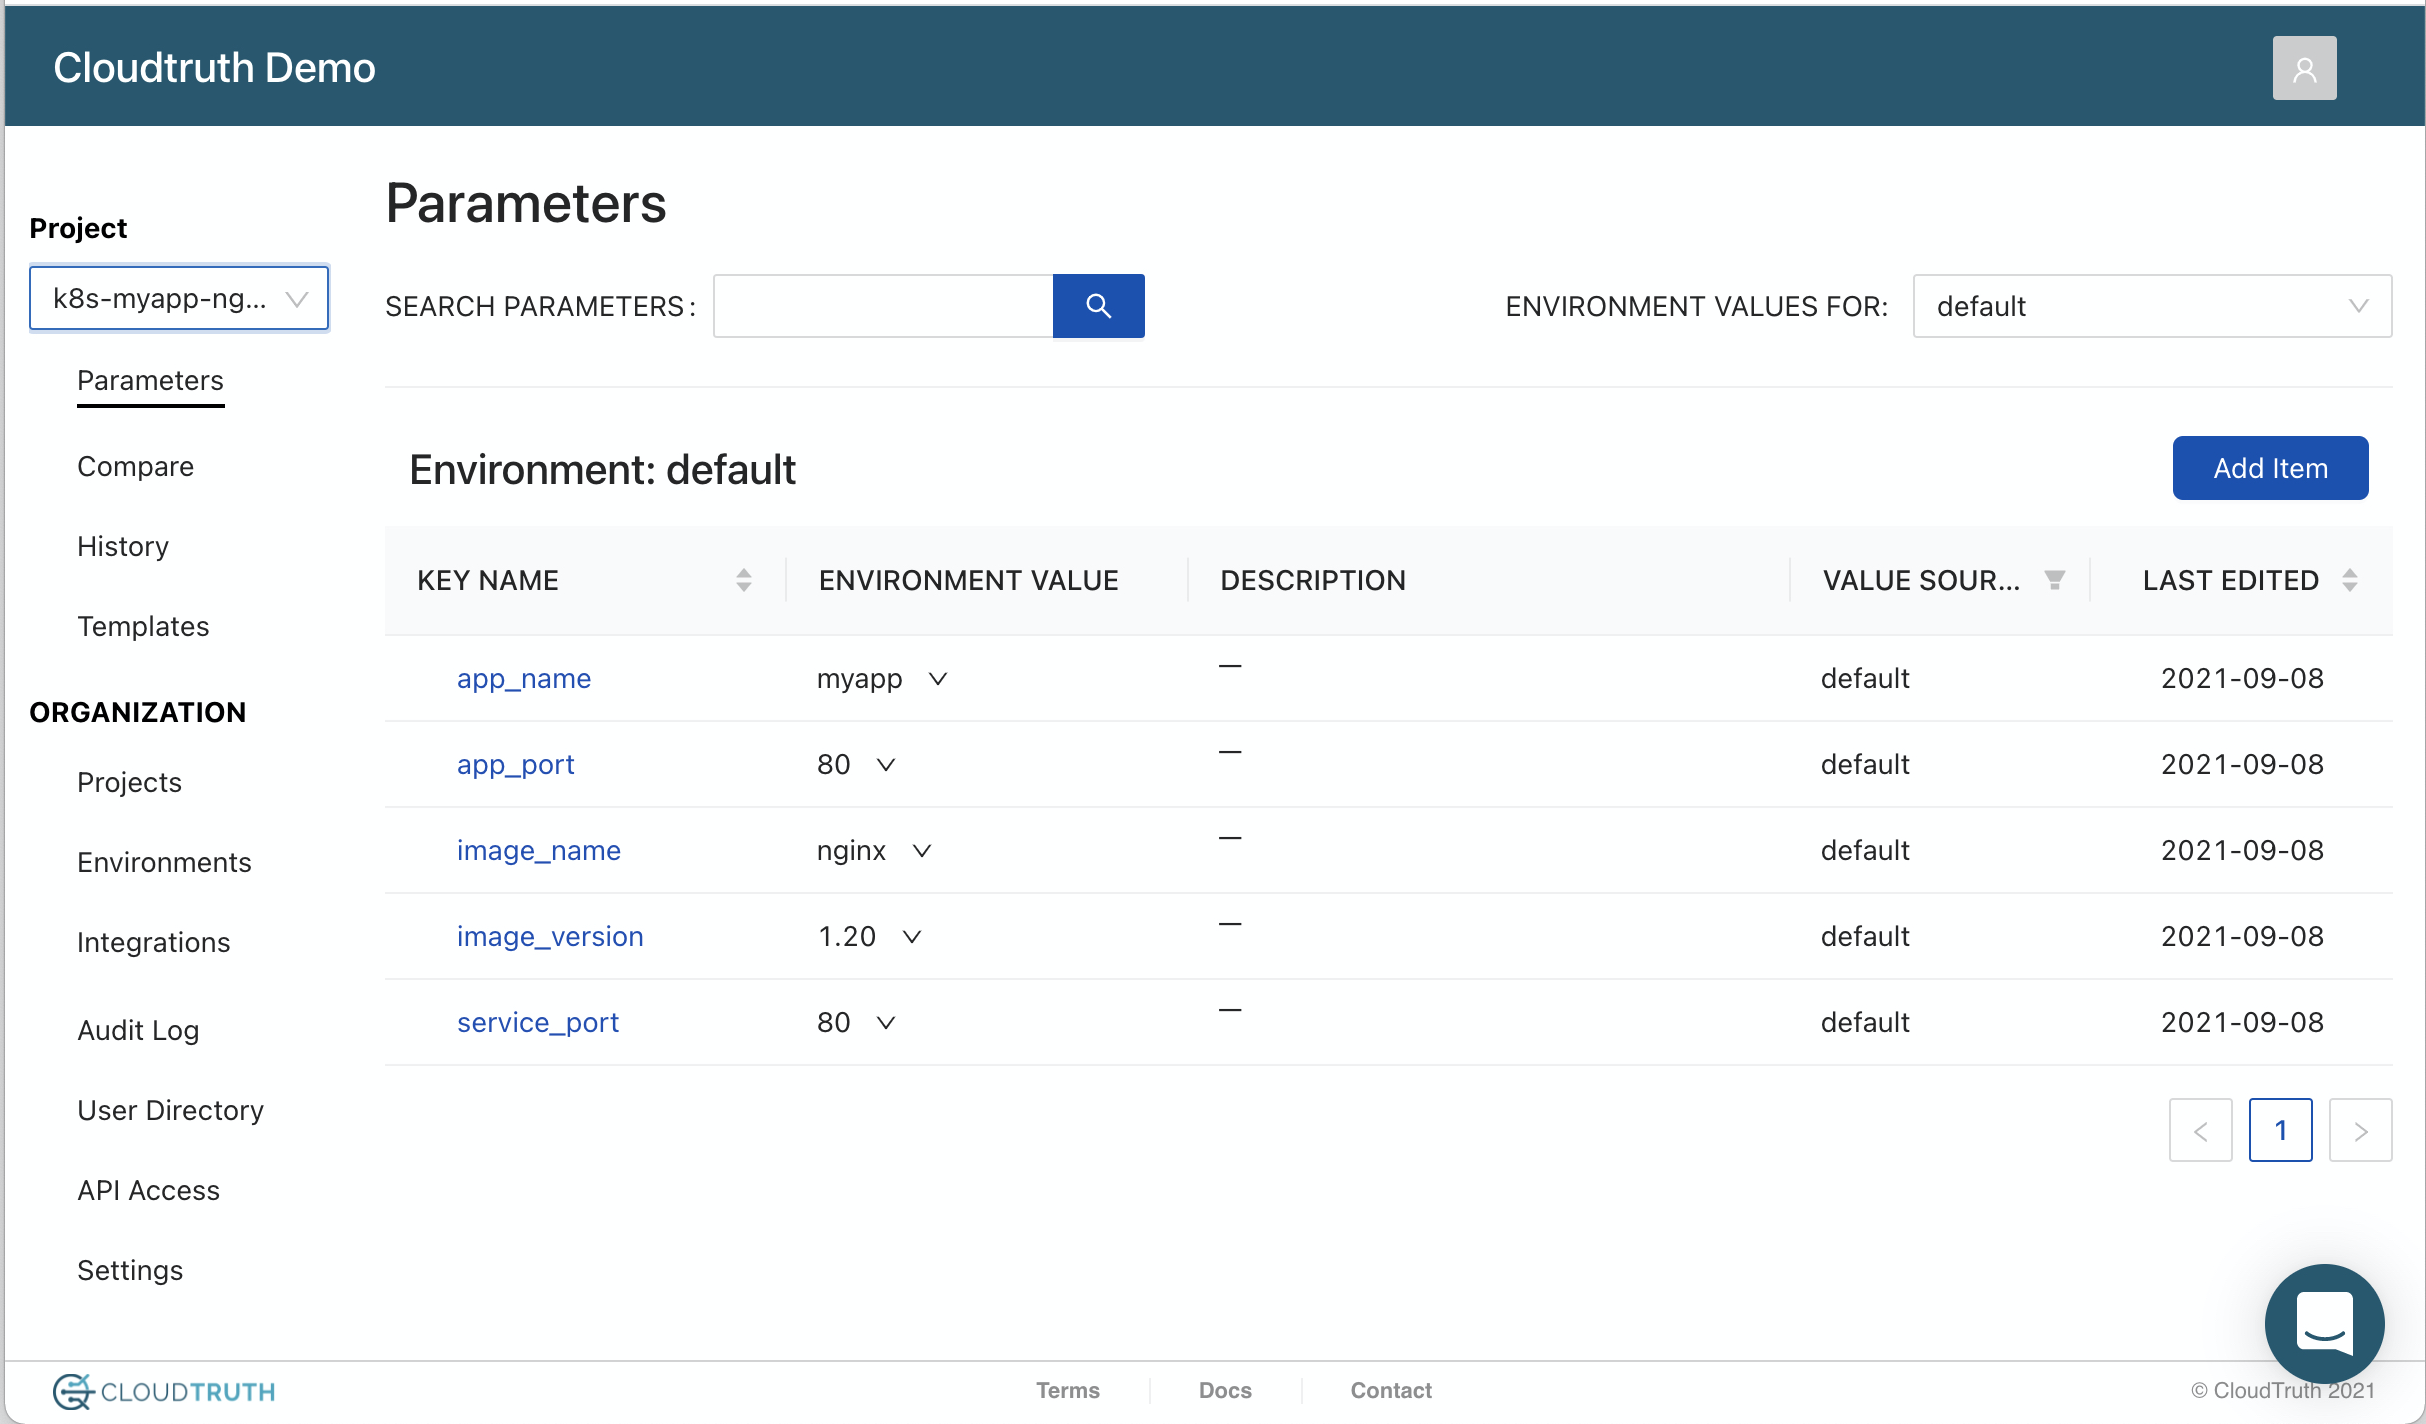This screenshot has height=1424, width=2426.
Task: Open the app_name parameter link
Action: coord(524,679)
